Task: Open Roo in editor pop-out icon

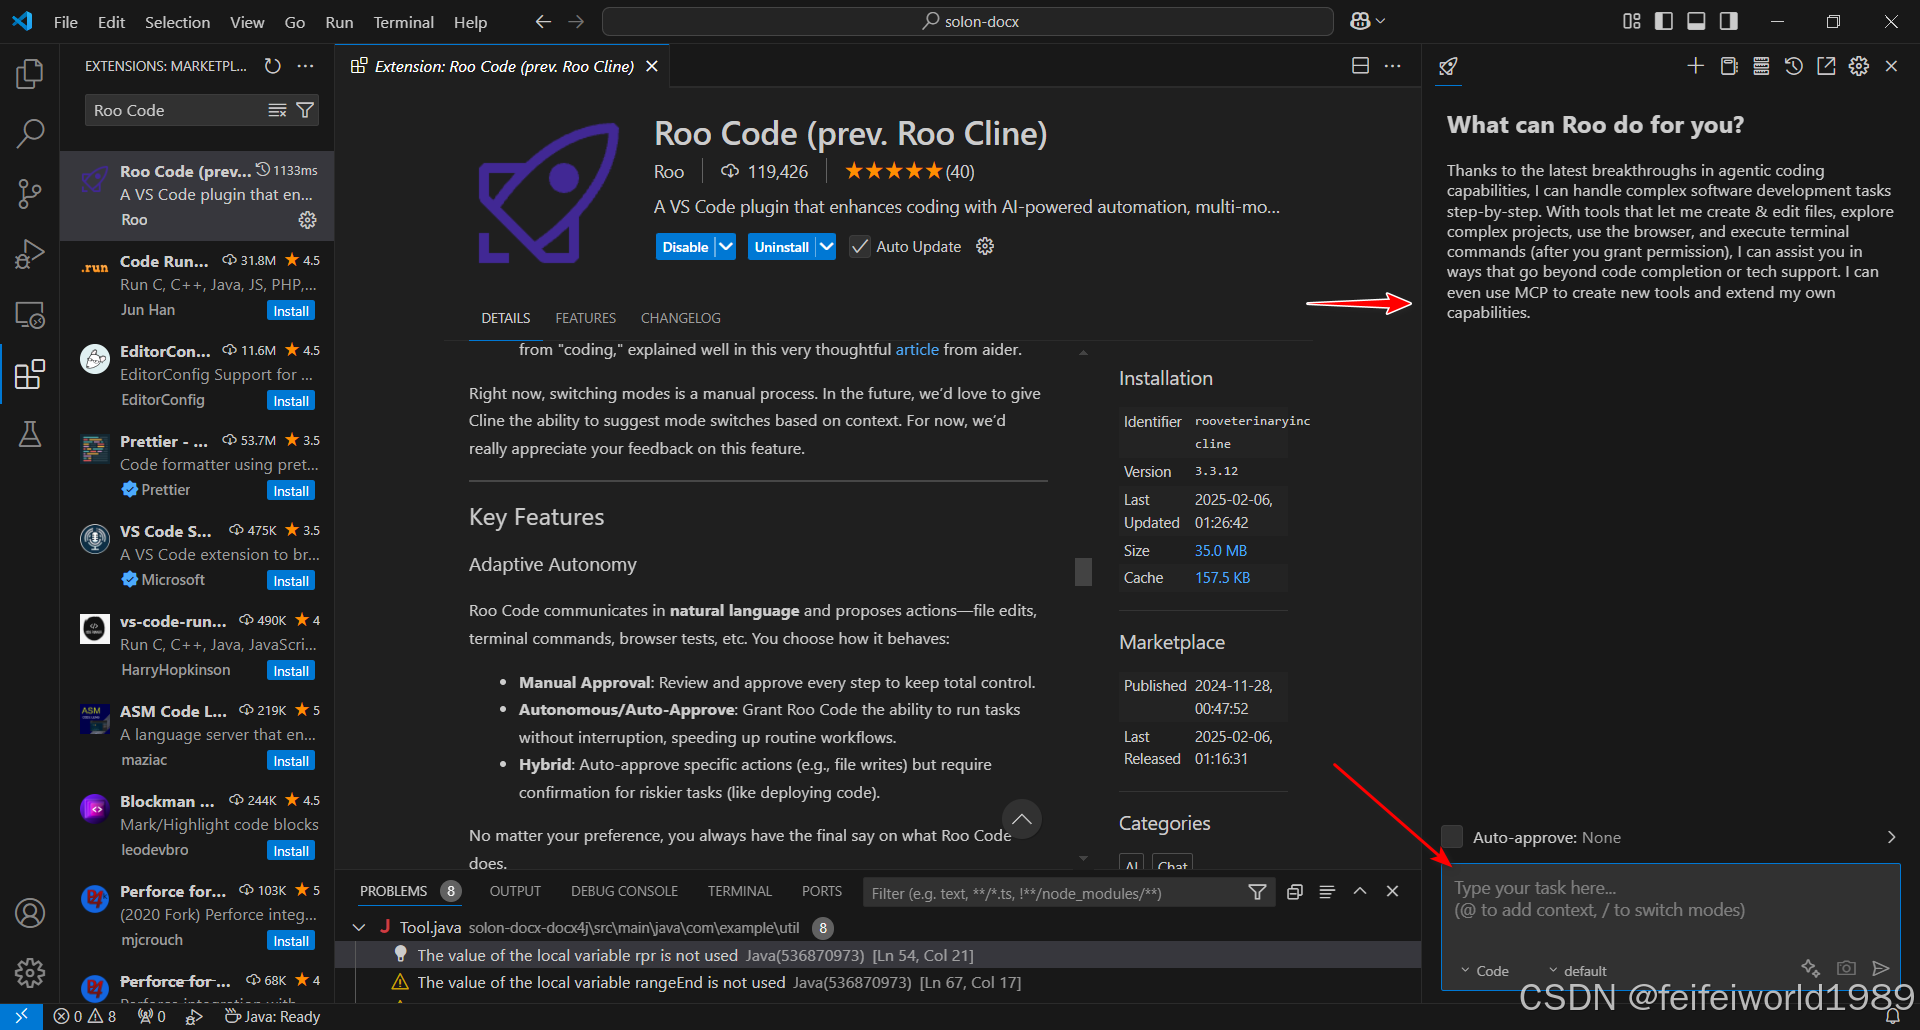Action: [x=1826, y=66]
